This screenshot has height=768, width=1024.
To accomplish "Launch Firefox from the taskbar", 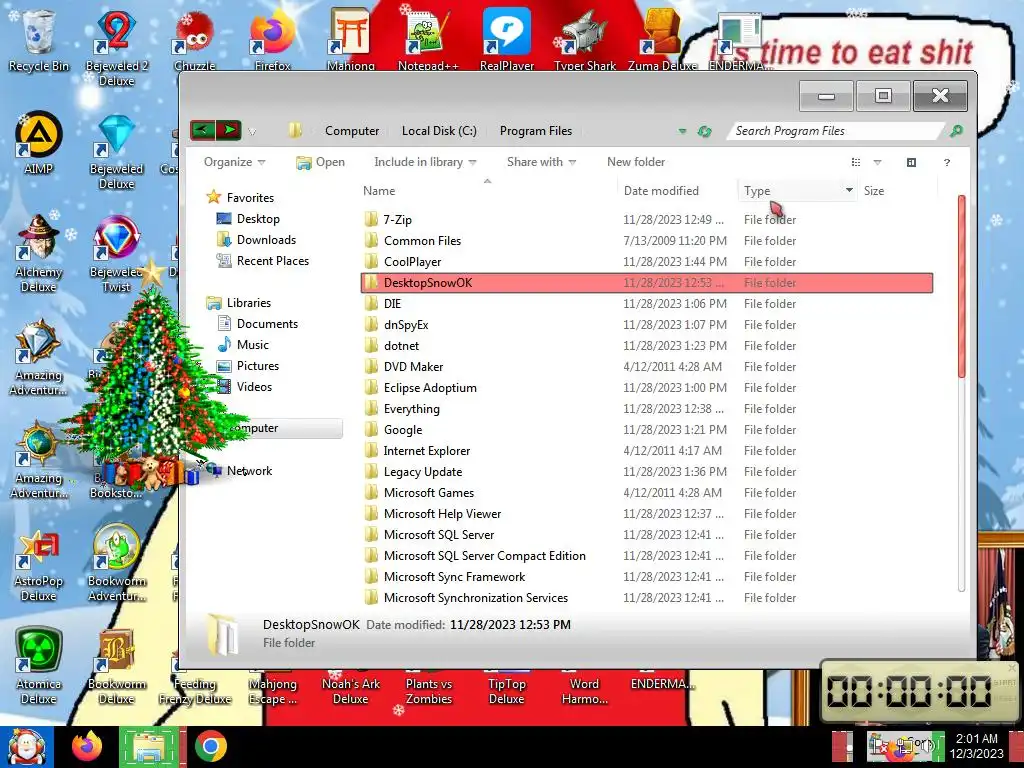I will click(87, 746).
